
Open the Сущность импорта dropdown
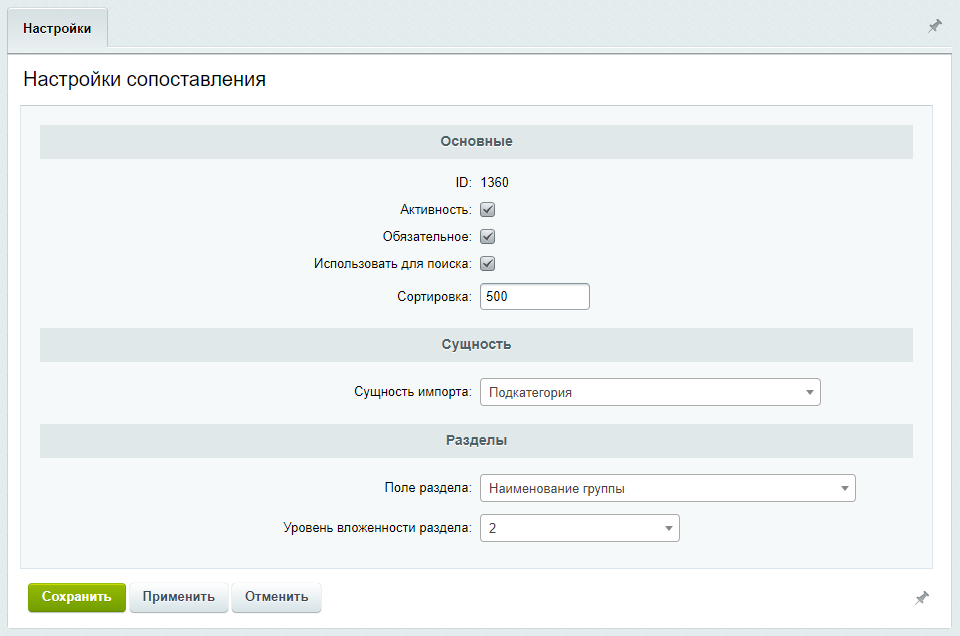click(x=650, y=392)
